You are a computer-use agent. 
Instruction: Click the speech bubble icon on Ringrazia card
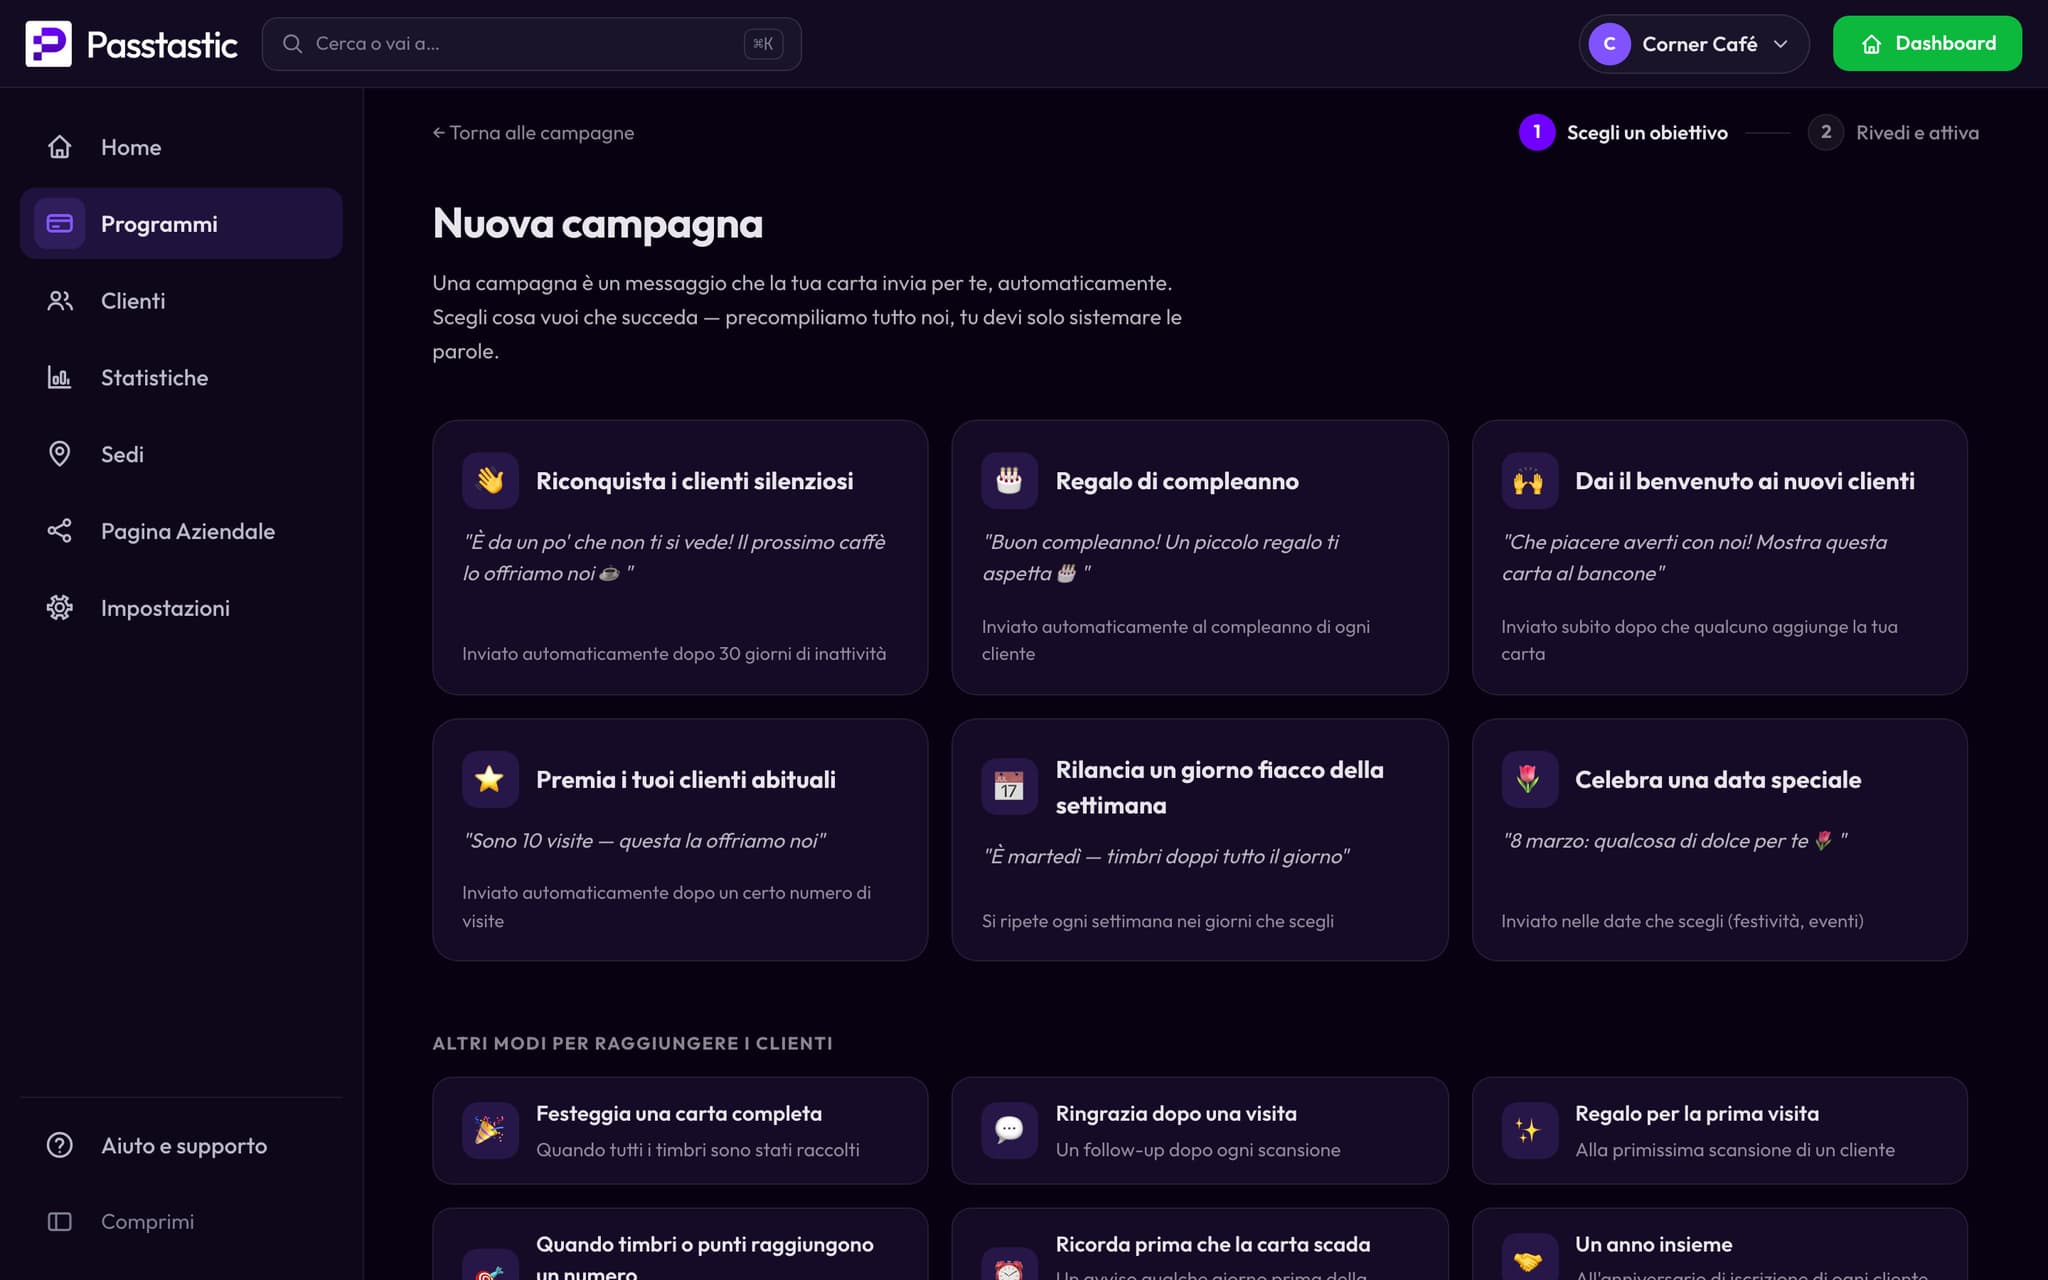(1009, 1131)
